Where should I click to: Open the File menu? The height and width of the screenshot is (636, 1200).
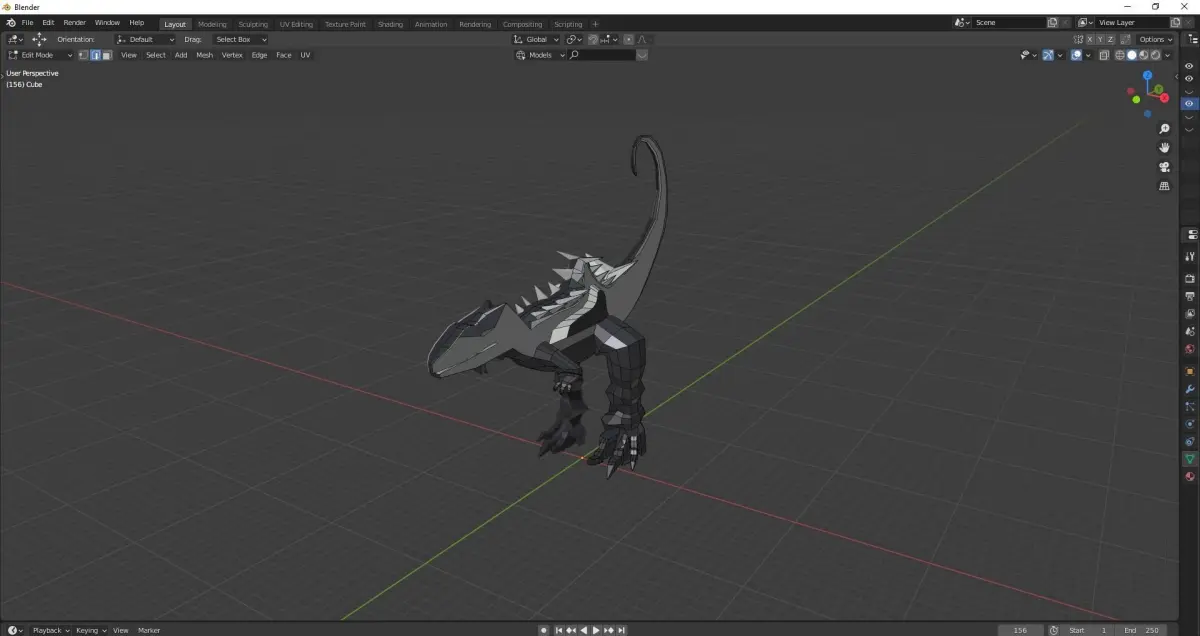coord(27,23)
